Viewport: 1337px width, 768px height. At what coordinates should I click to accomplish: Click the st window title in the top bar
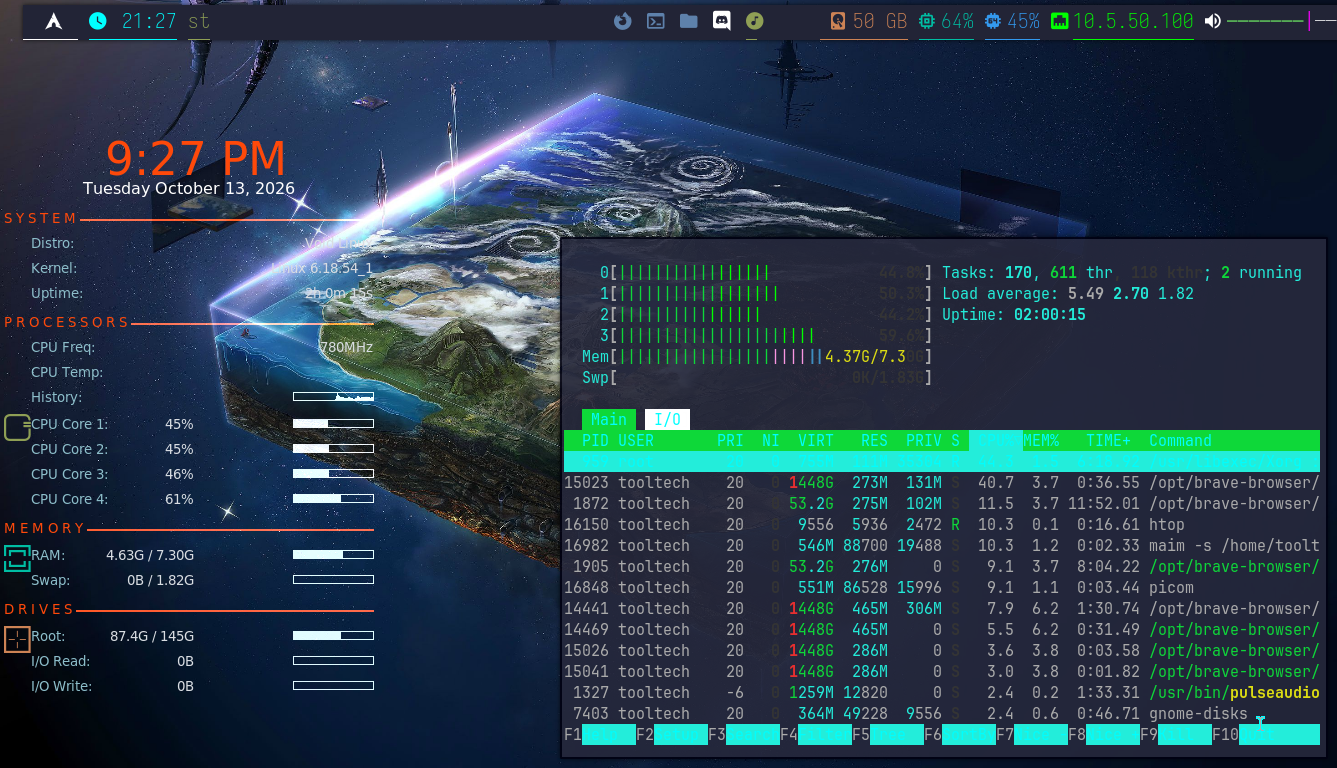[x=199, y=20]
